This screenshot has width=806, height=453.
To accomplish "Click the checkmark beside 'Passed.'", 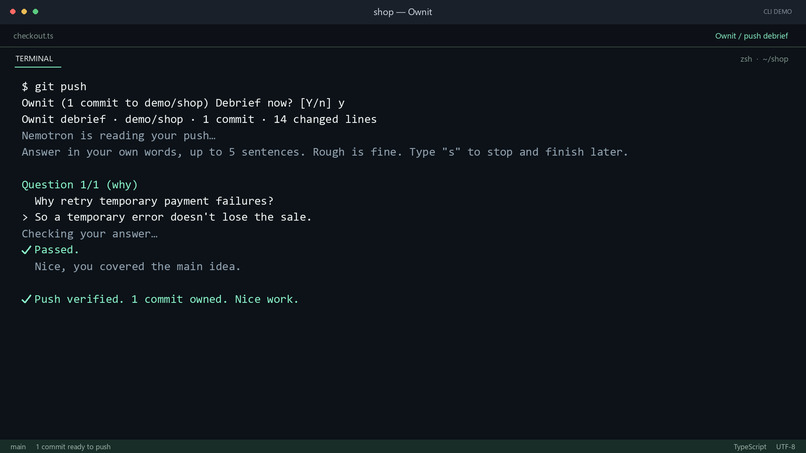I will pos(26,250).
